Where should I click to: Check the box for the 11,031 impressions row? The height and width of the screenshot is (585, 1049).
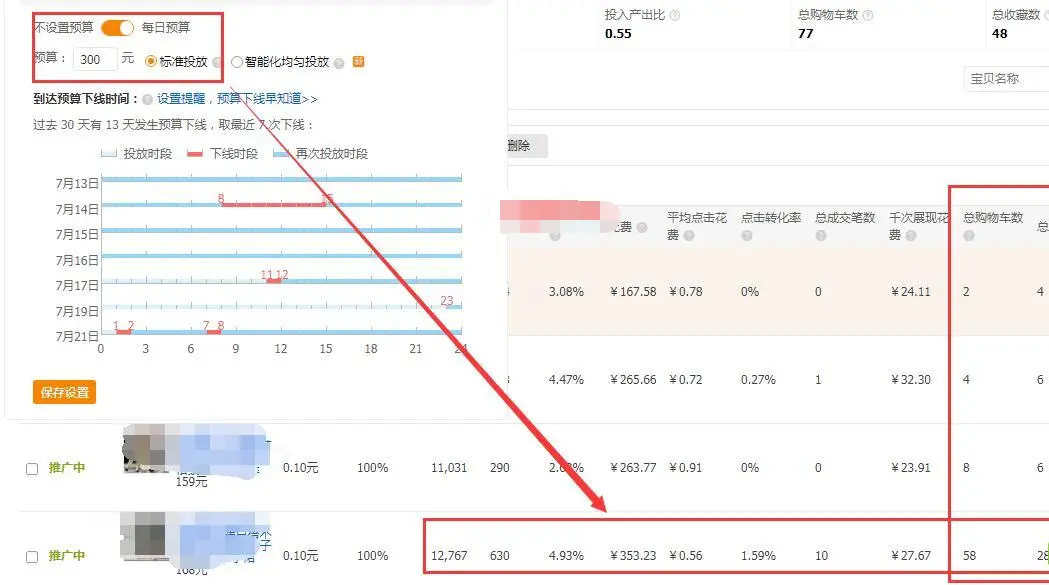point(32,468)
